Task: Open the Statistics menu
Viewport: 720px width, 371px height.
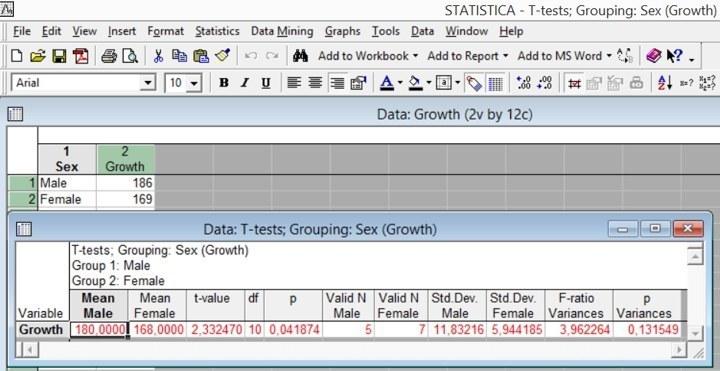Action: click(x=217, y=31)
